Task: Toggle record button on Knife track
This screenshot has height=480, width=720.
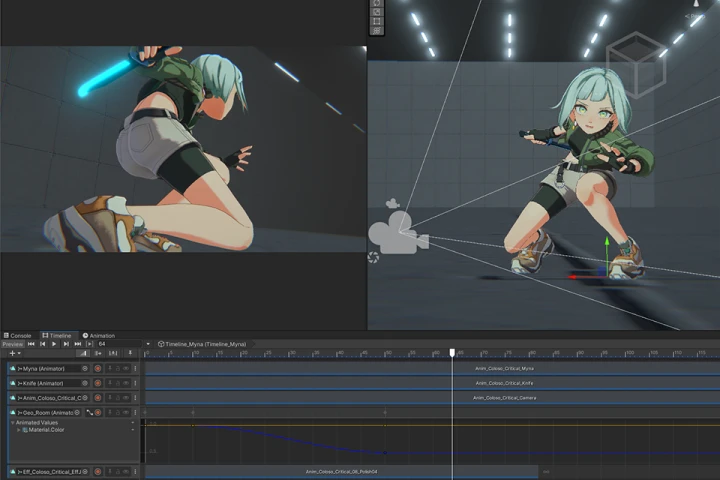Action: (x=98, y=383)
